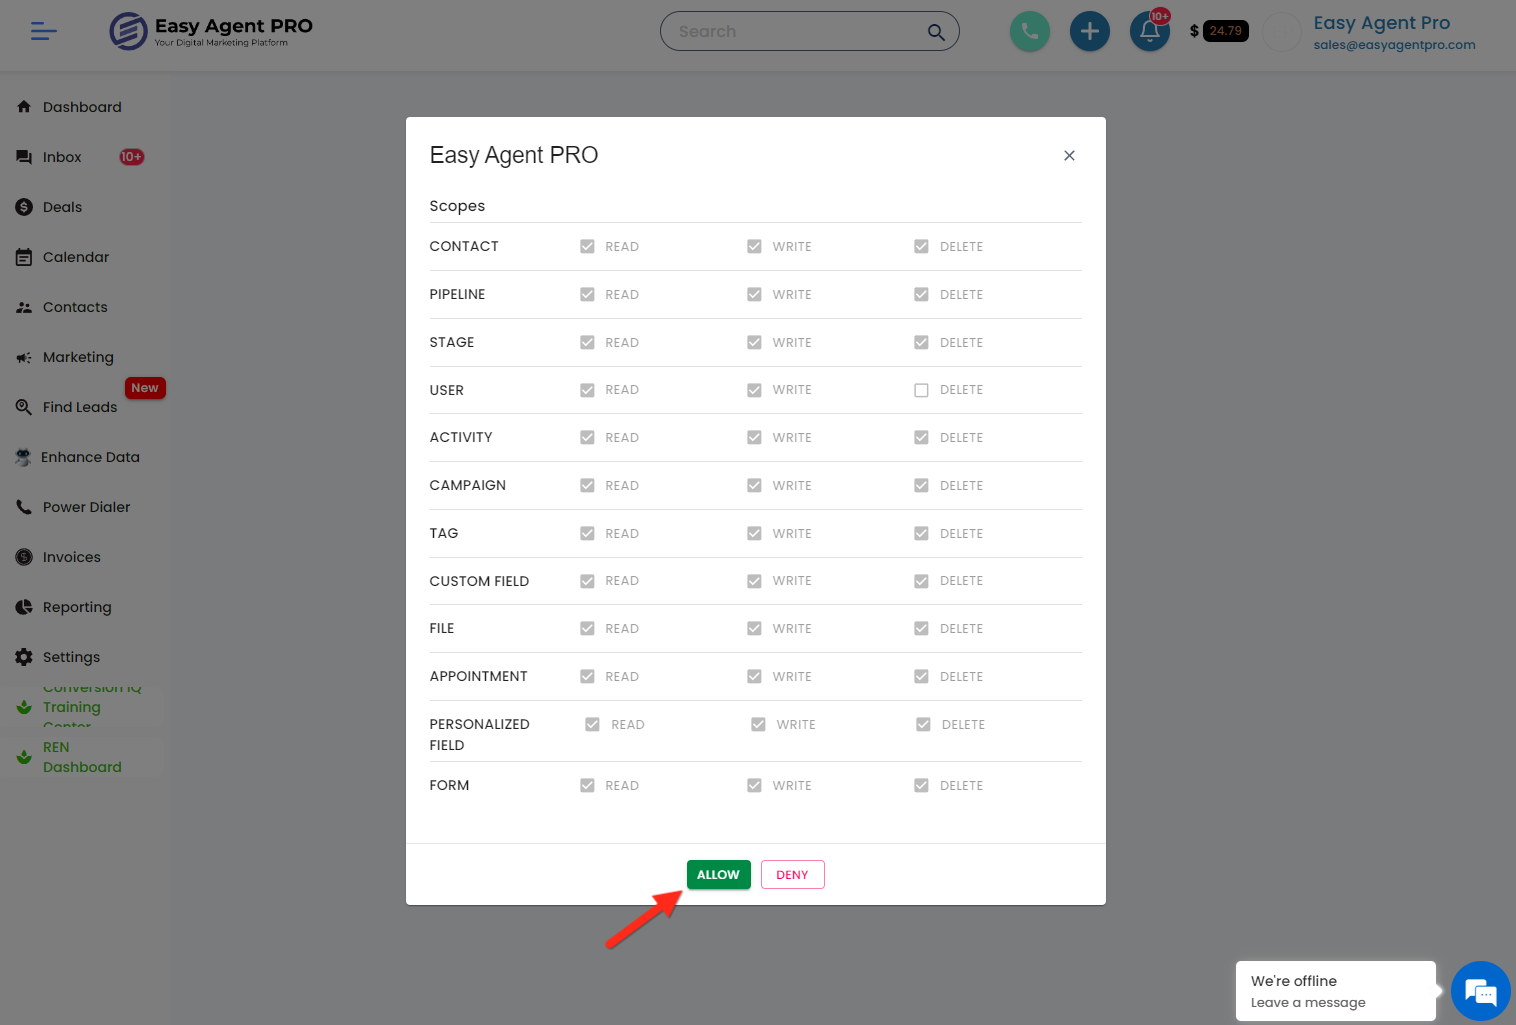
Task: Toggle CONTACT DELETE checkbox
Action: click(x=921, y=246)
